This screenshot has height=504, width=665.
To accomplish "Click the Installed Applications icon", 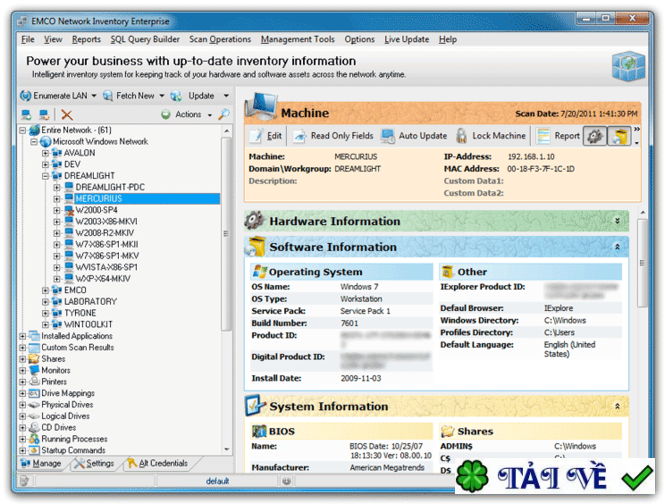I will (34, 336).
